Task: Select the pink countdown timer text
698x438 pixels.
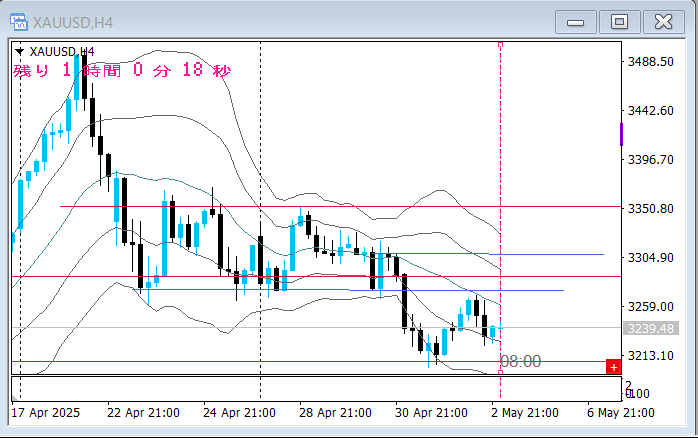Action: (x=121, y=71)
